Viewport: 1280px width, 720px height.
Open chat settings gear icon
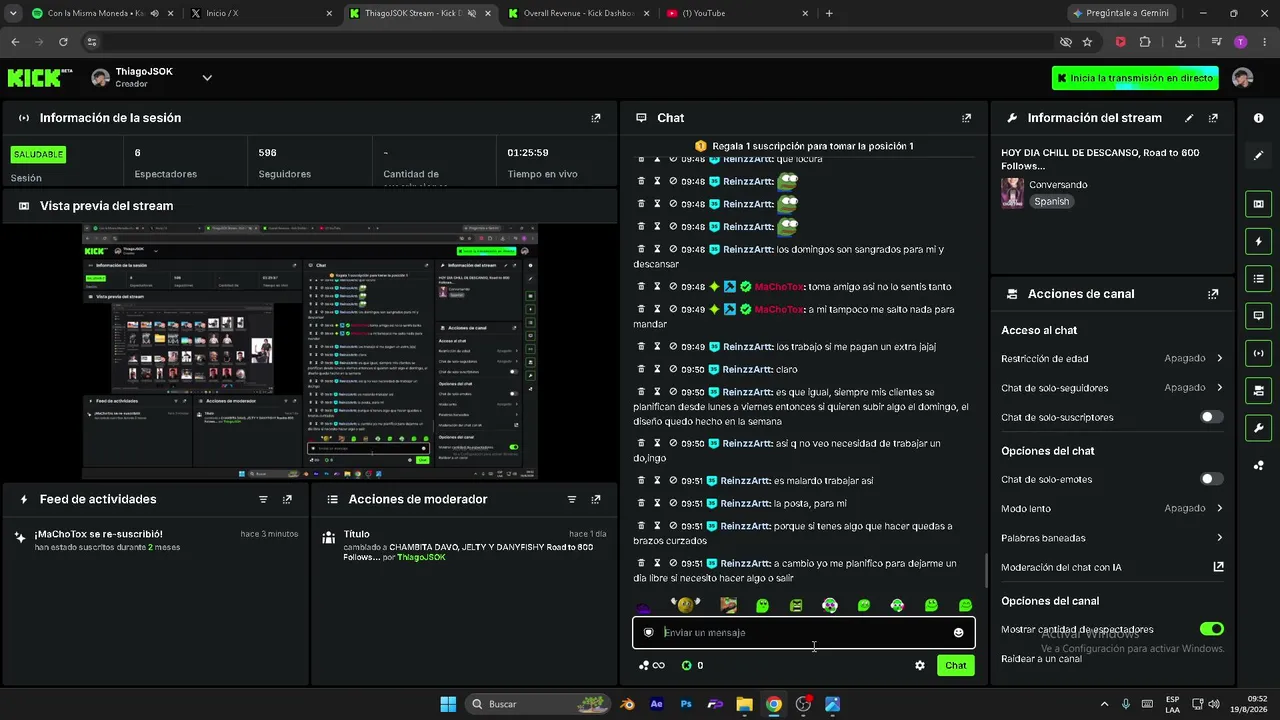pyautogui.click(x=920, y=665)
